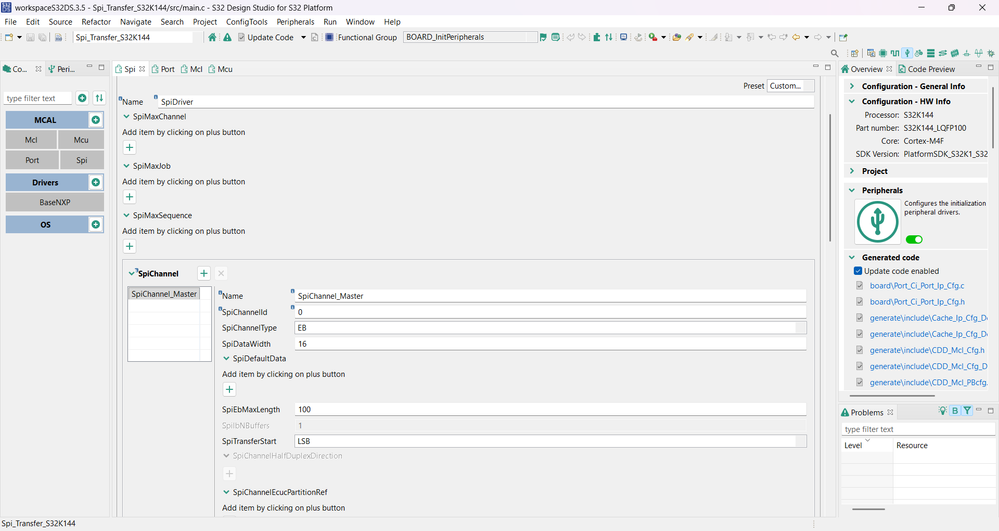Screen dimensions: 999x531
Task: Open the Preset Custom dropdown
Action: [x=791, y=85]
